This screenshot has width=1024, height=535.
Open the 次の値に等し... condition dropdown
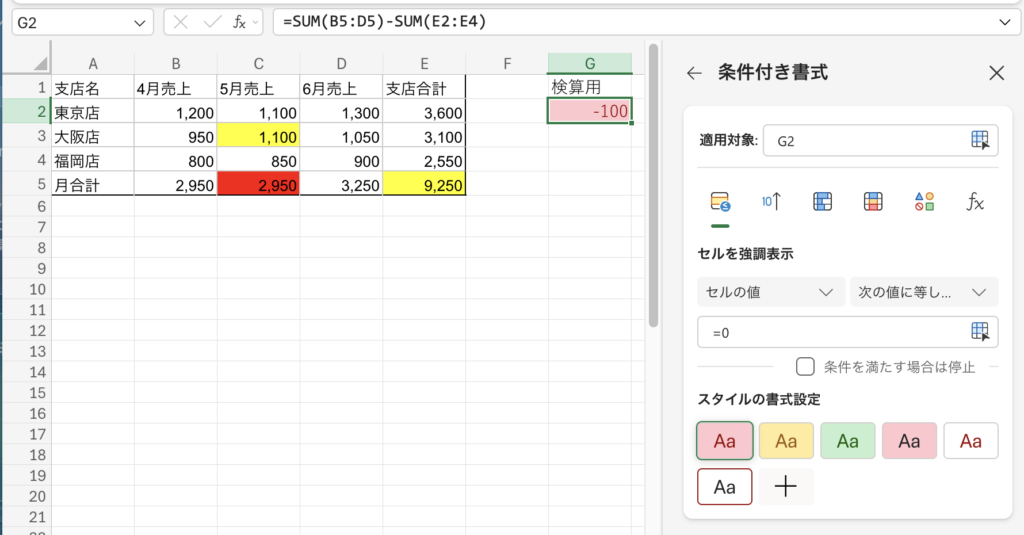924,292
